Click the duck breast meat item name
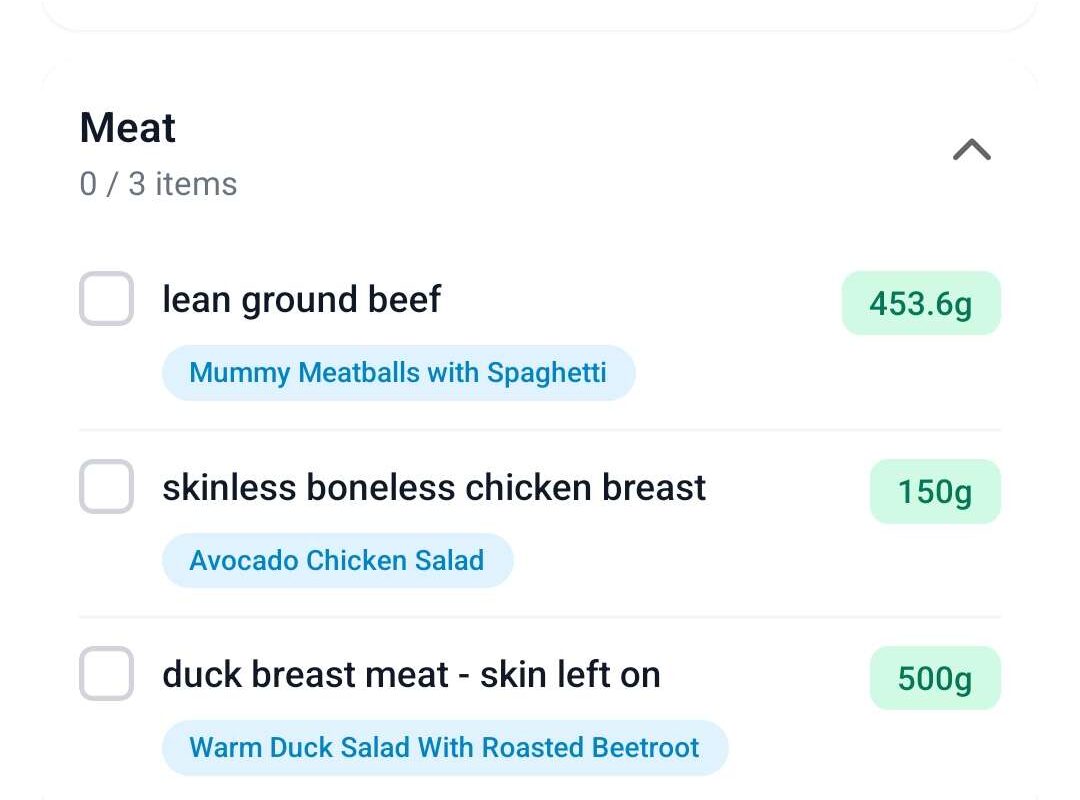1080x800 pixels. point(411,674)
